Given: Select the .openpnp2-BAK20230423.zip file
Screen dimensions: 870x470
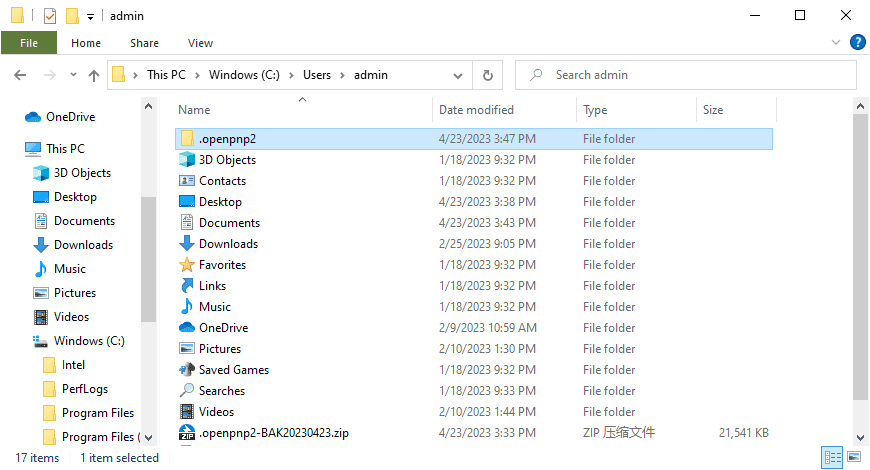Looking at the screenshot, I should 273,433.
